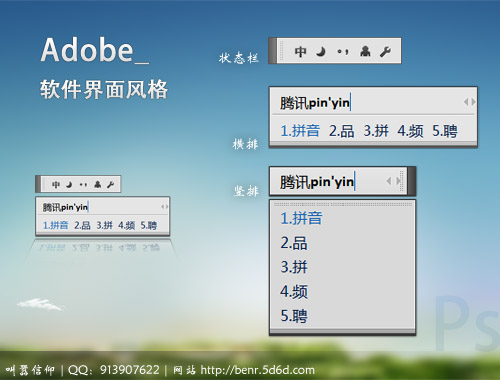Toggle the half-moon icon in small status bar

pos(69,184)
